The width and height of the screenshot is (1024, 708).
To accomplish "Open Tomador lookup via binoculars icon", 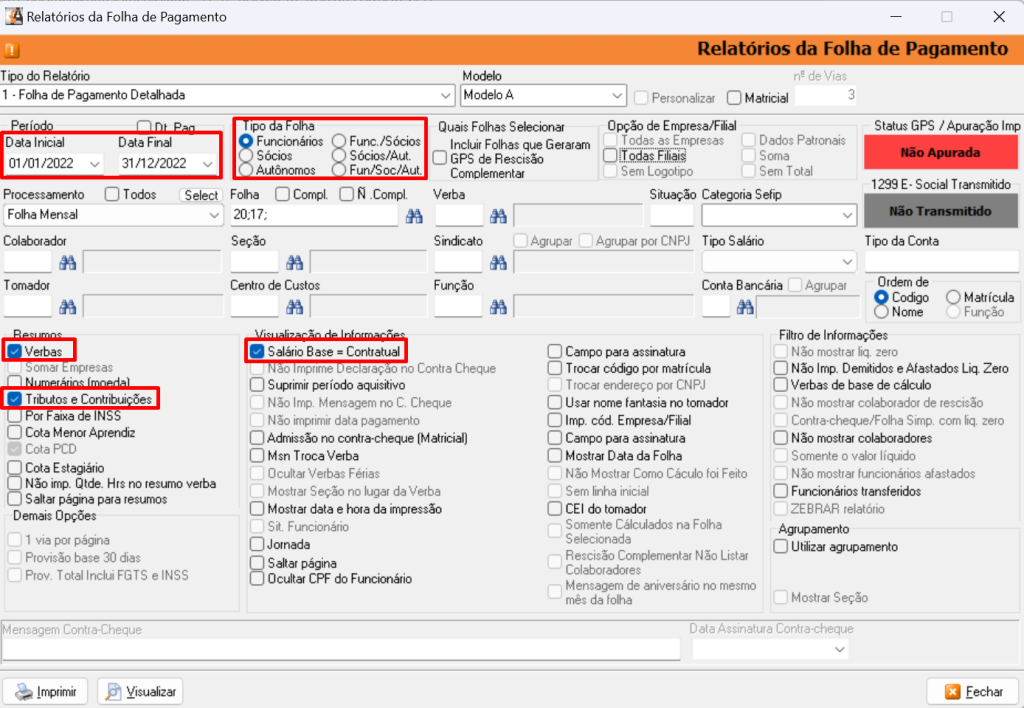I will pyautogui.click(x=68, y=307).
